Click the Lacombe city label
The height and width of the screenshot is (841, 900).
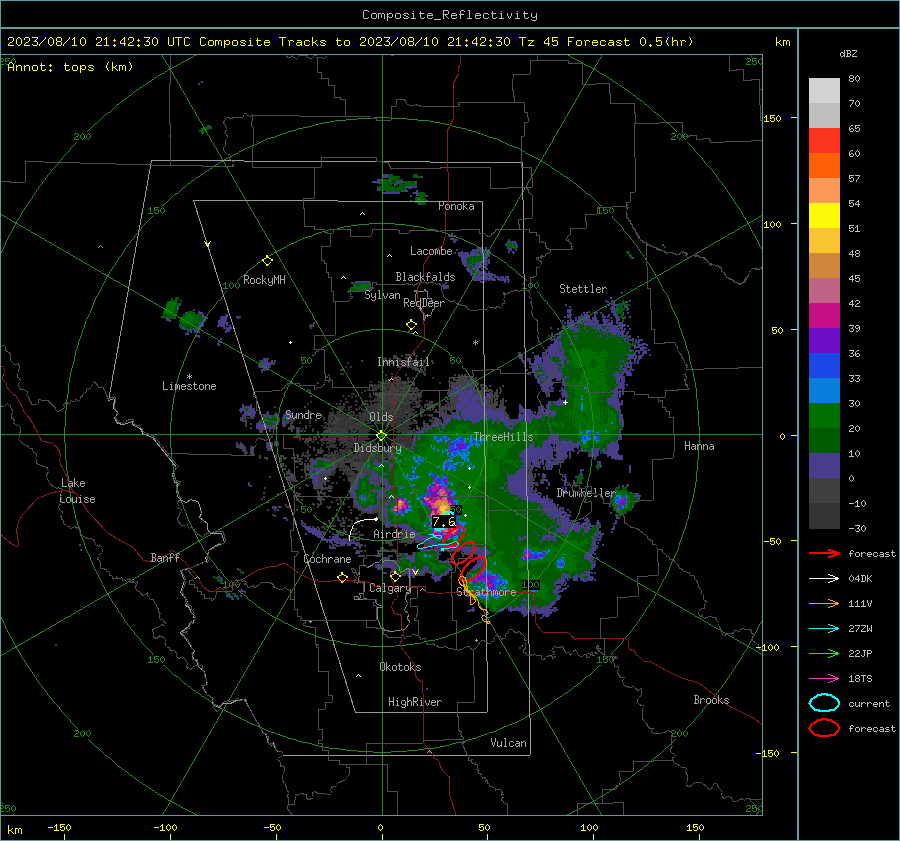[x=431, y=251]
